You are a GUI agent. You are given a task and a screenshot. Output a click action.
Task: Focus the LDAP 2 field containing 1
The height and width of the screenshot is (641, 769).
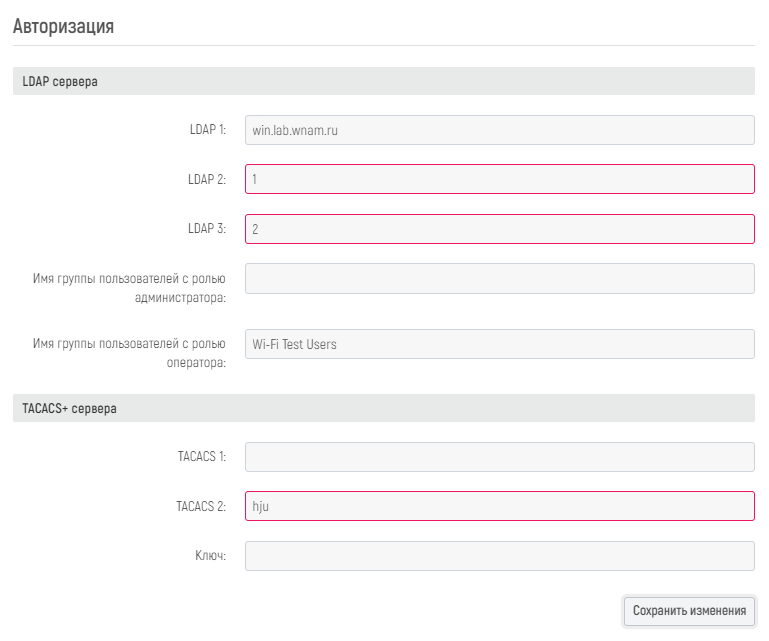499,179
